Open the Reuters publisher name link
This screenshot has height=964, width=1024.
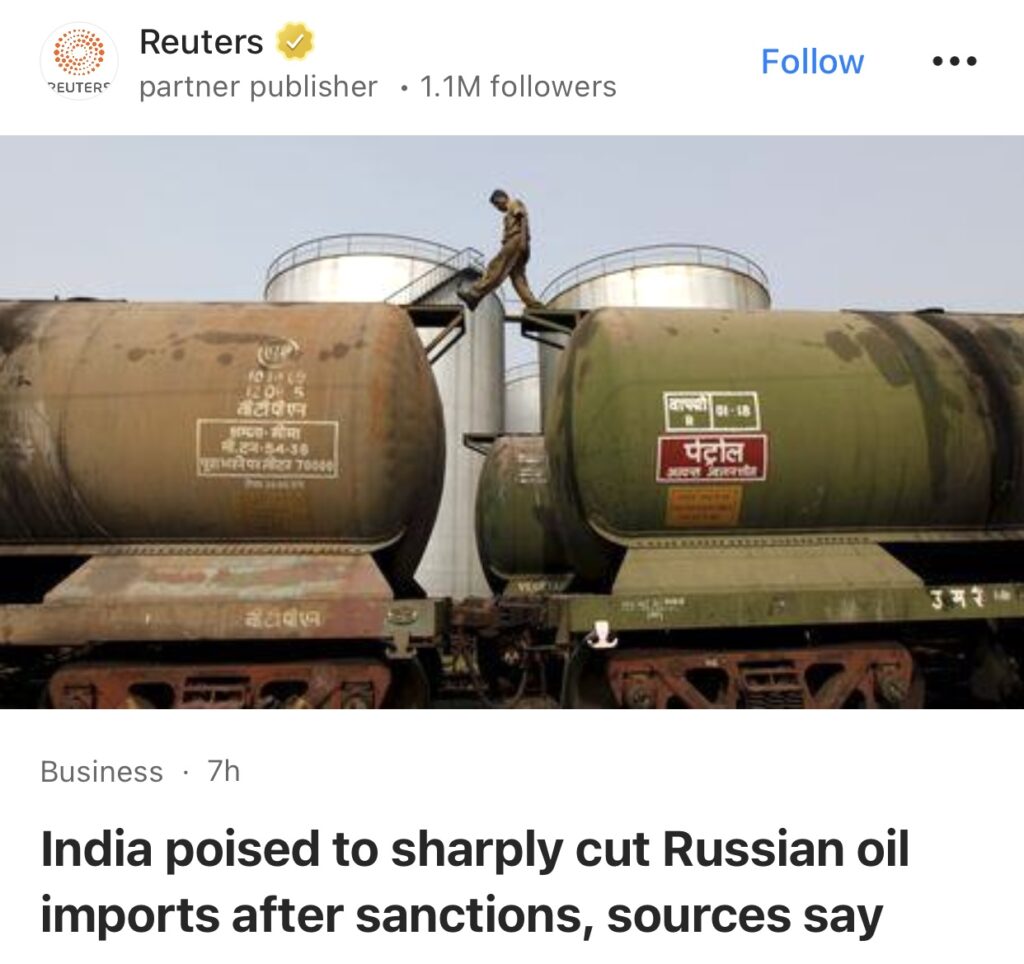(x=201, y=42)
